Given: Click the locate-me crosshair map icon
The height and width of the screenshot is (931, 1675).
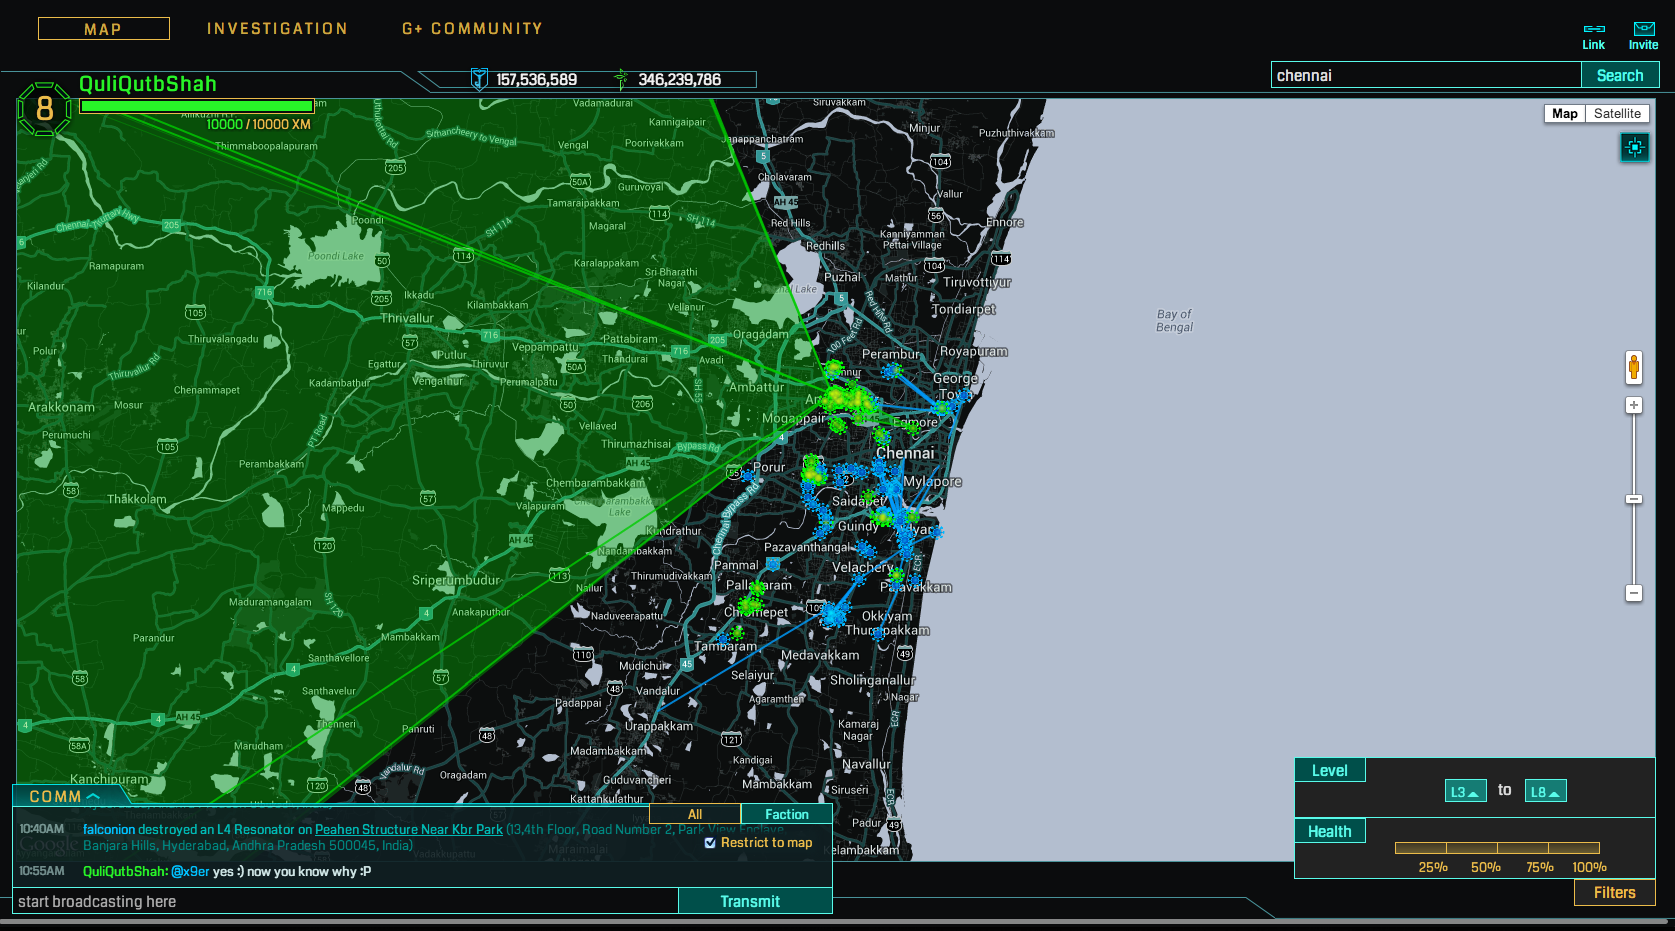Looking at the screenshot, I should [x=1634, y=148].
